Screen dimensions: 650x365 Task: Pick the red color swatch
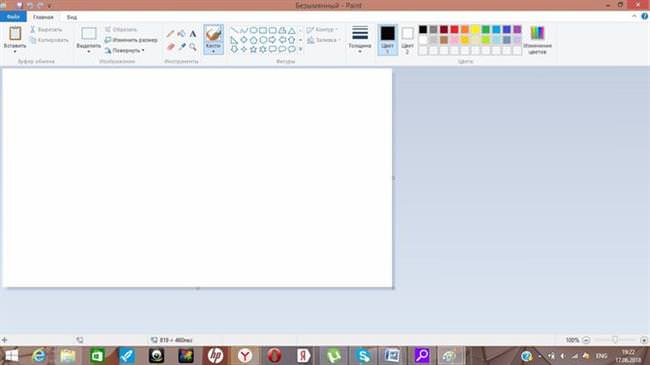[454, 29]
